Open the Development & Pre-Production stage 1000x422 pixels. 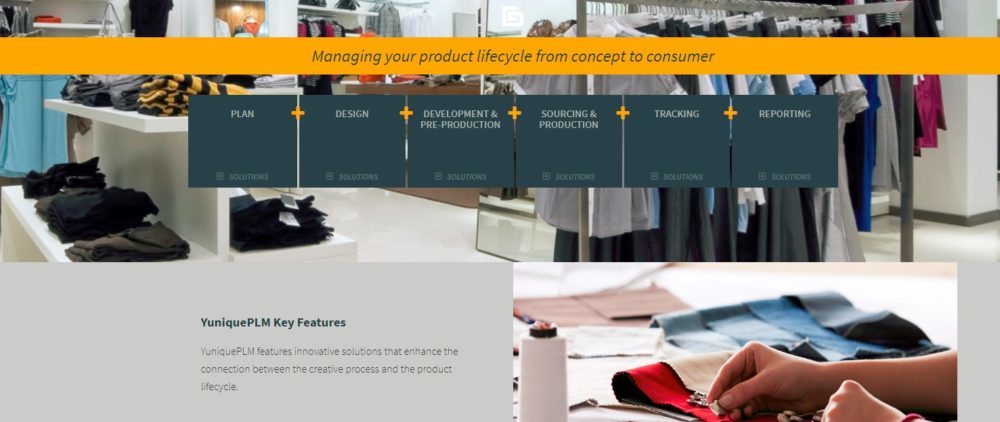(x=460, y=141)
